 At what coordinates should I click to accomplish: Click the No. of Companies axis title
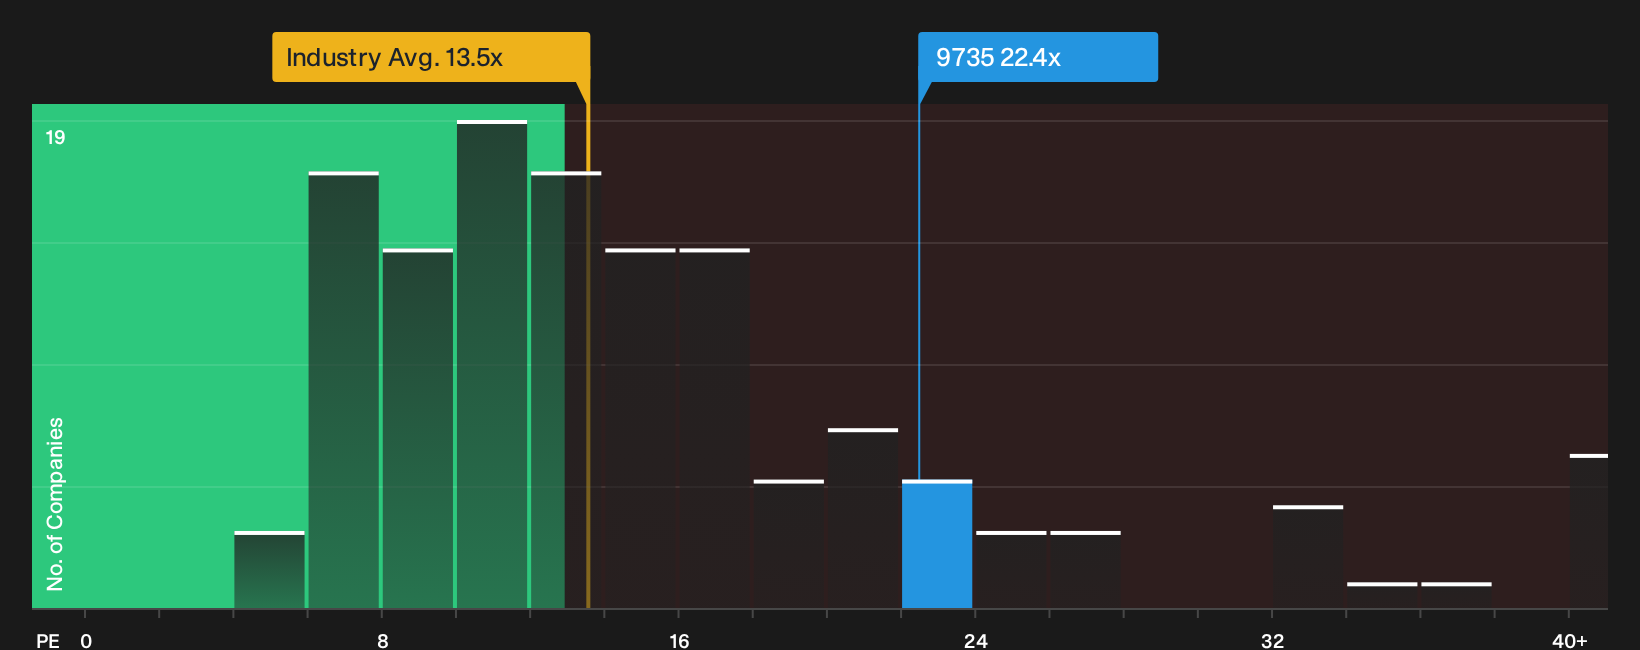[55, 503]
